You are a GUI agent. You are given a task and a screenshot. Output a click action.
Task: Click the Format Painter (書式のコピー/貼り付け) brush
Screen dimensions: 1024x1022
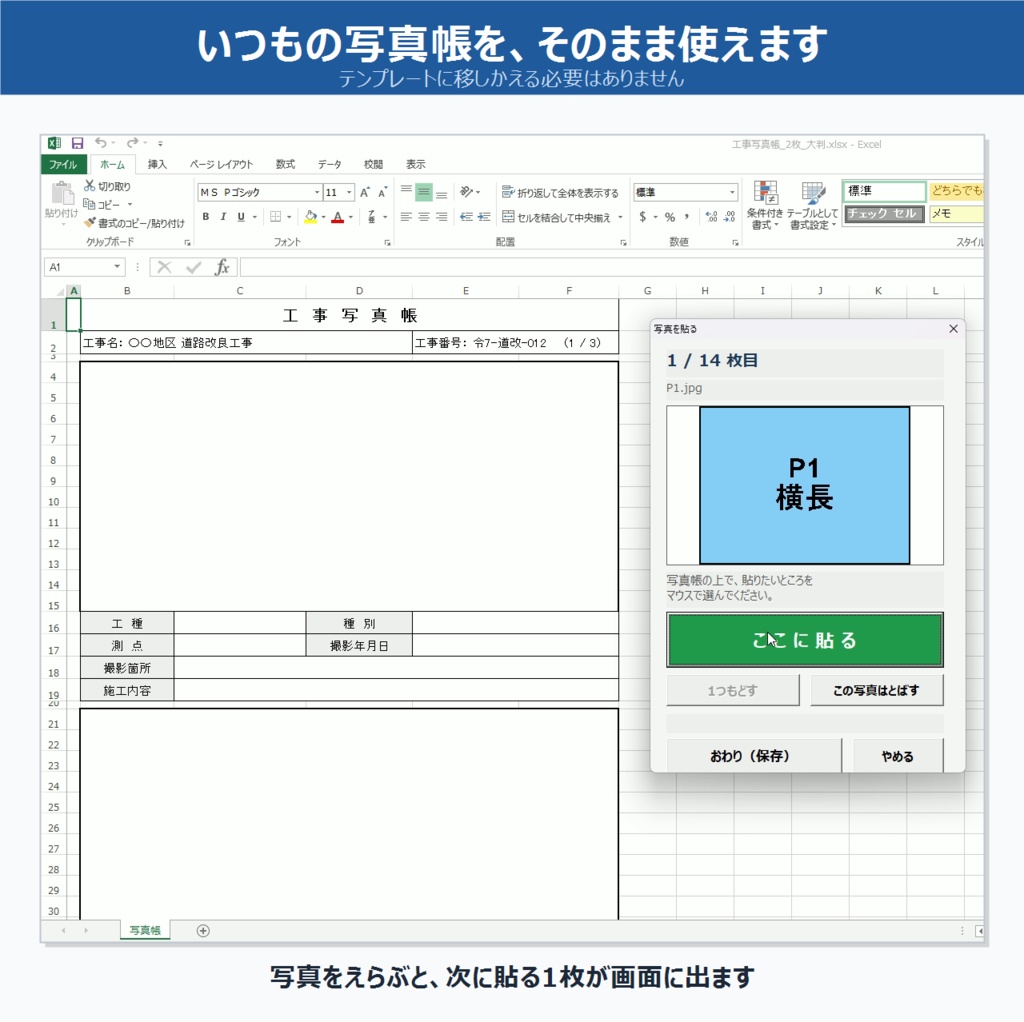click(89, 223)
